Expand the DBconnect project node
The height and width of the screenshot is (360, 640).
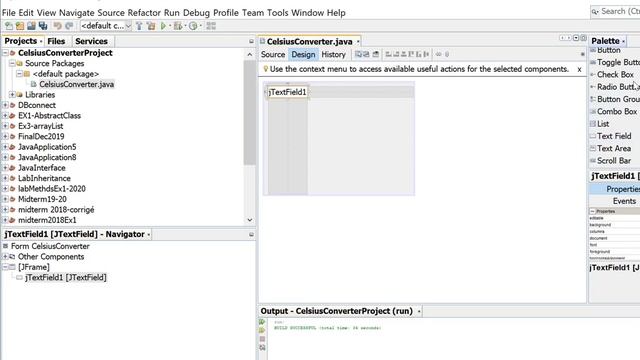5,105
